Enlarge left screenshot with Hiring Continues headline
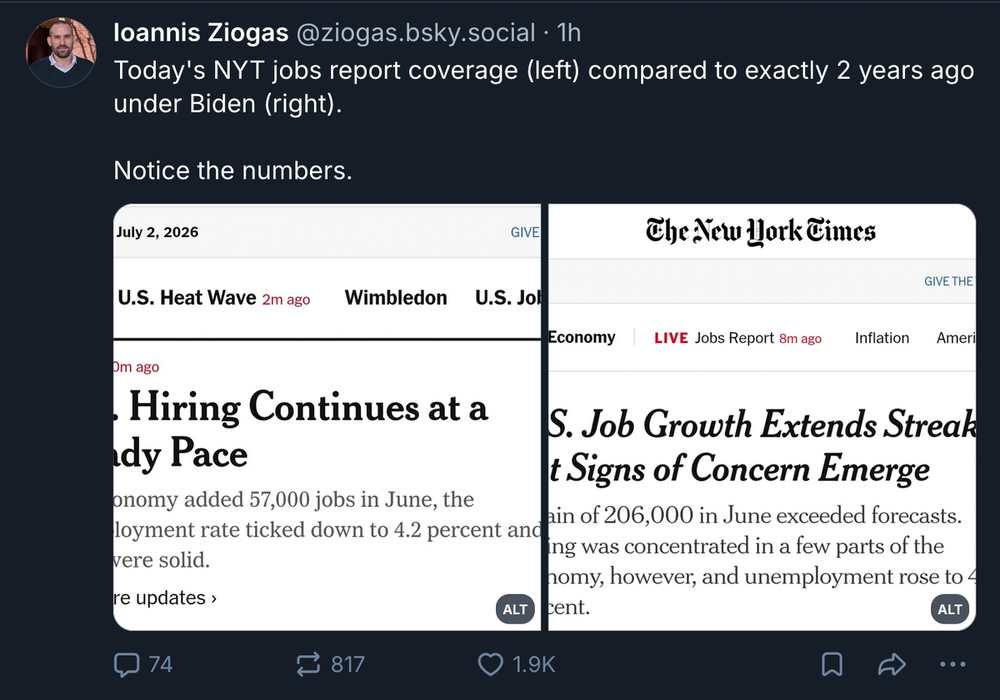This screenshot has width=1000, height=700. (x=327, y=418)
